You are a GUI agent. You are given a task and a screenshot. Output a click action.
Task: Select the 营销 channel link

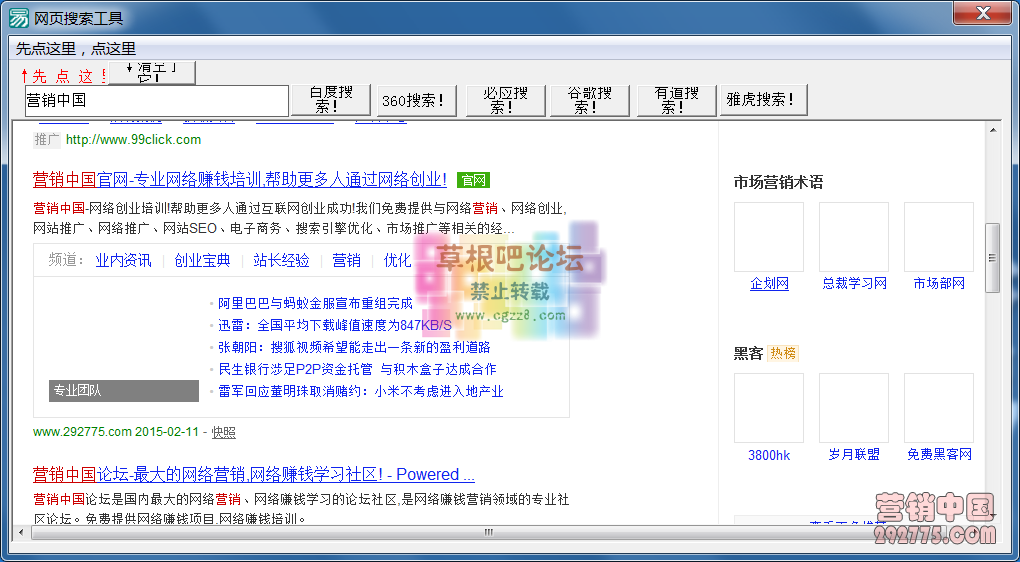346,261
